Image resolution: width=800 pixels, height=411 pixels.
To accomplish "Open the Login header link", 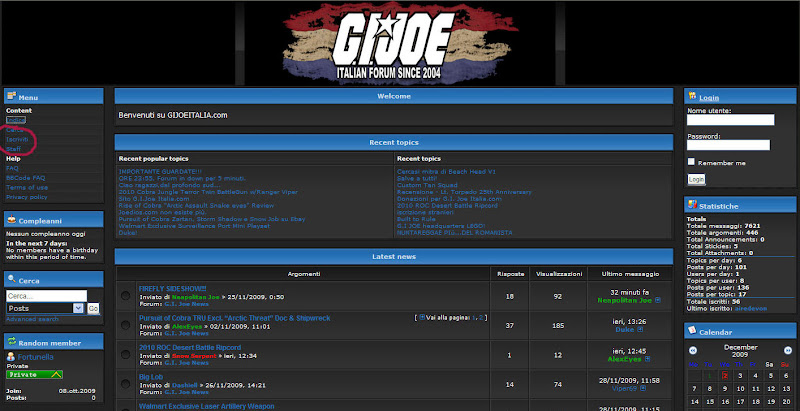I will pos(709,97).
